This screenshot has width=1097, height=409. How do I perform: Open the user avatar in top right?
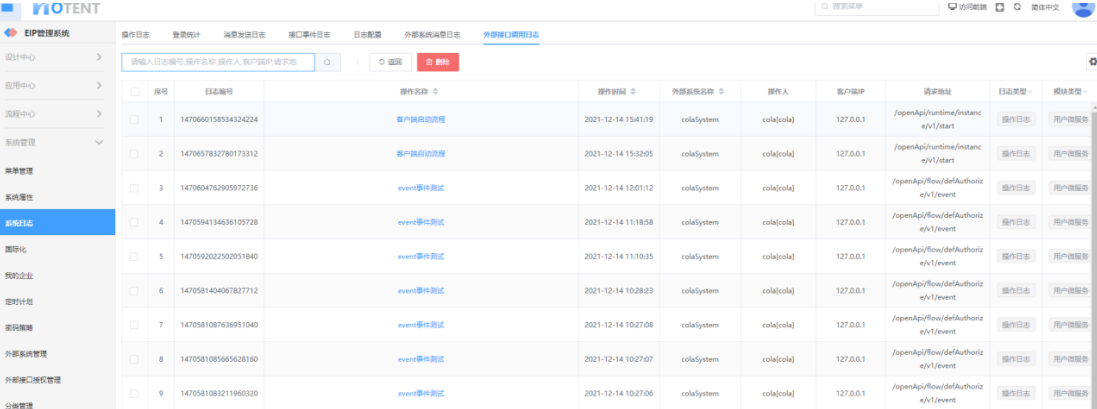(x=1082, y=8)
